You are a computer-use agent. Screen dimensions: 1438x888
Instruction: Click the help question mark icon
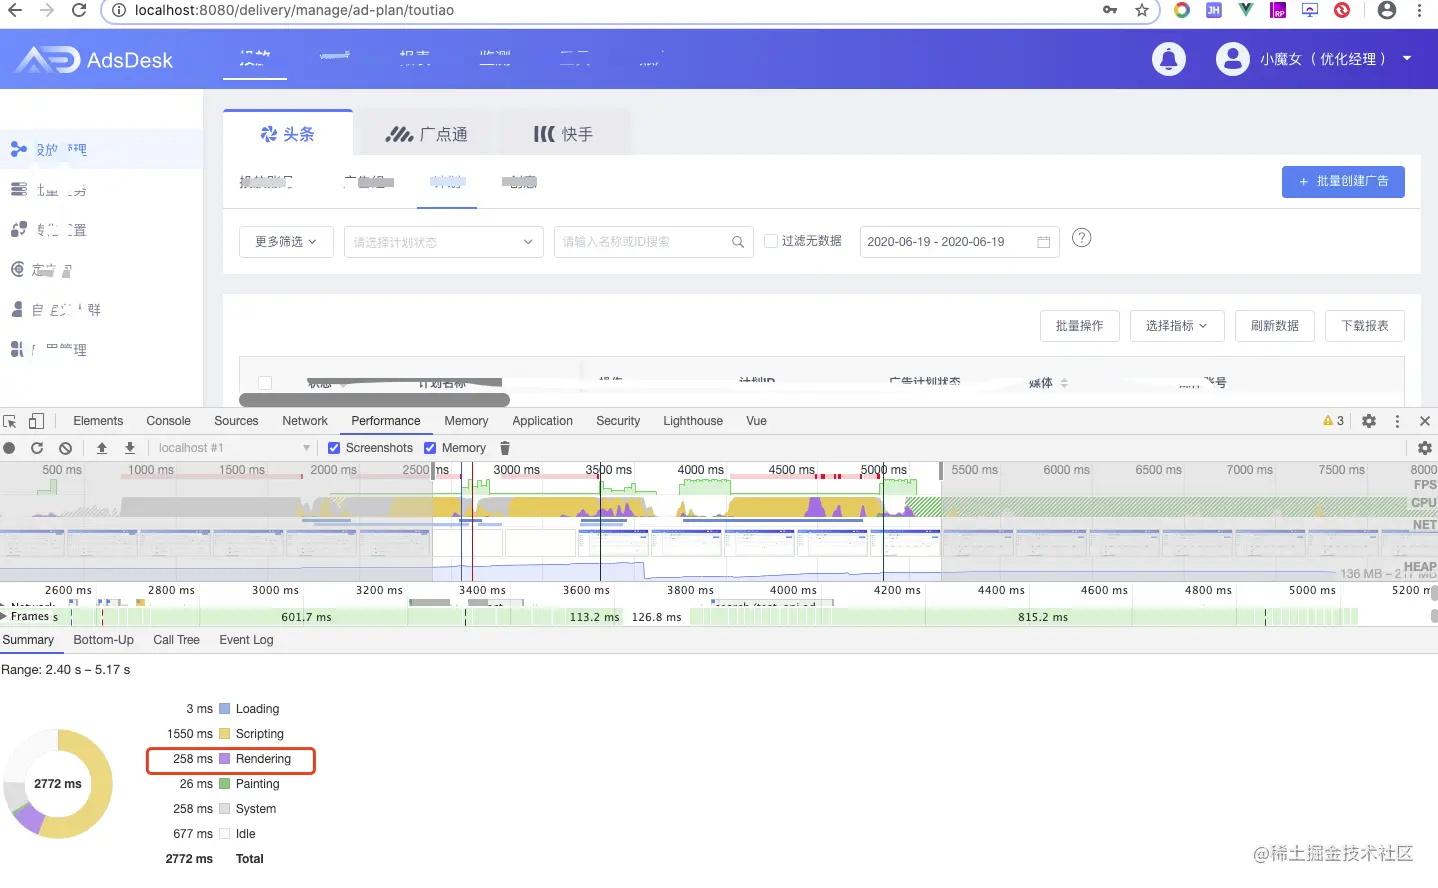point(1081,238)
